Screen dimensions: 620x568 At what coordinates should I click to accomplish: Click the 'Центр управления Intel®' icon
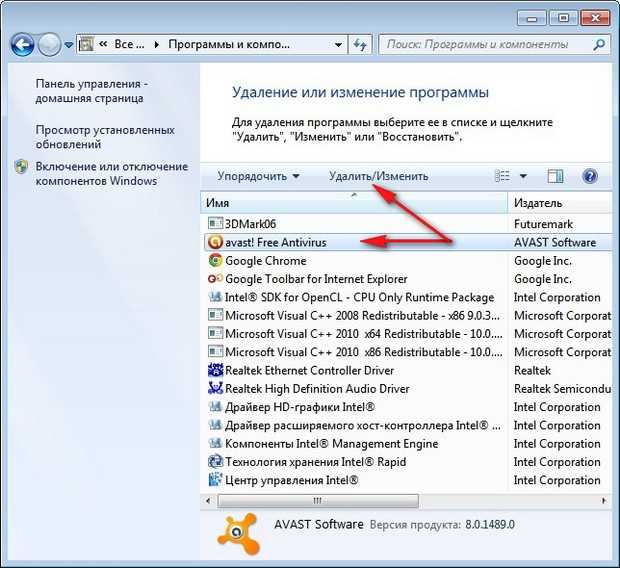(x=215, y=479)
